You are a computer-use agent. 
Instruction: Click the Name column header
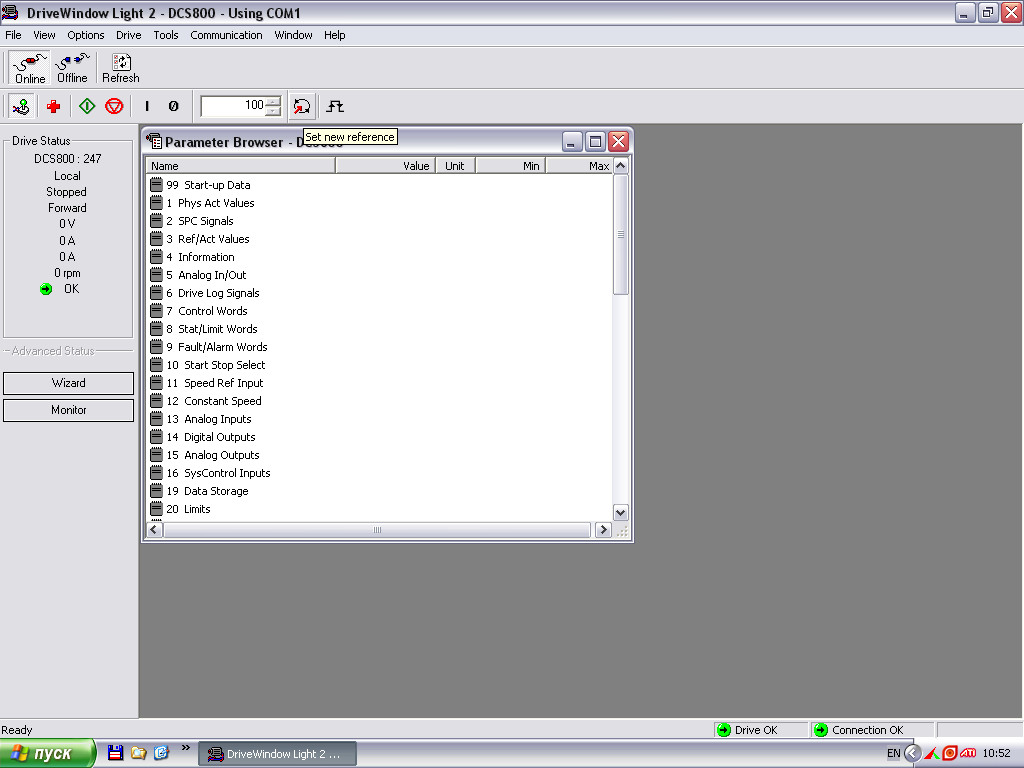click(240, 166)
